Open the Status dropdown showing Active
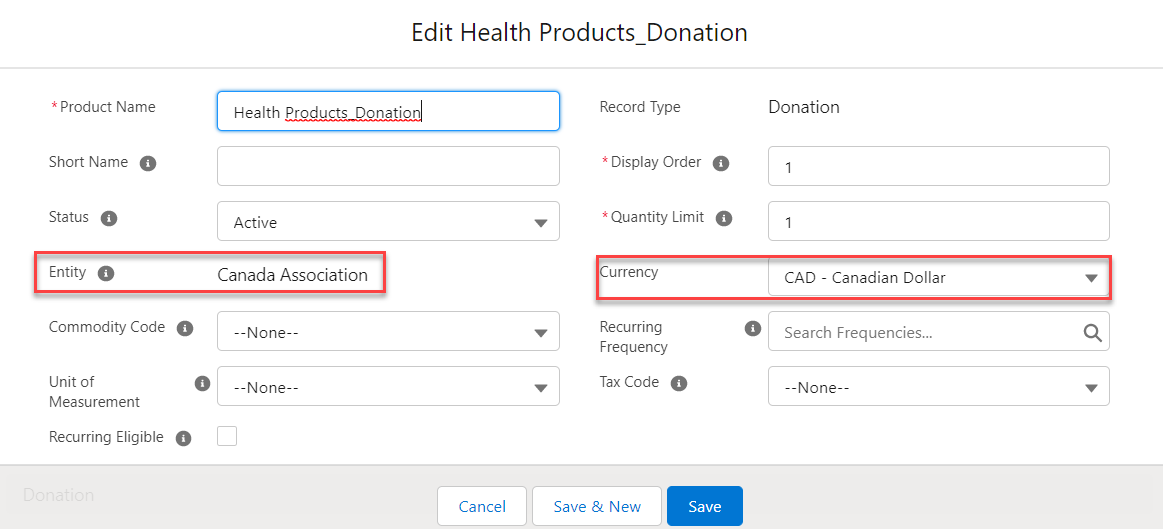 point(388,222)
